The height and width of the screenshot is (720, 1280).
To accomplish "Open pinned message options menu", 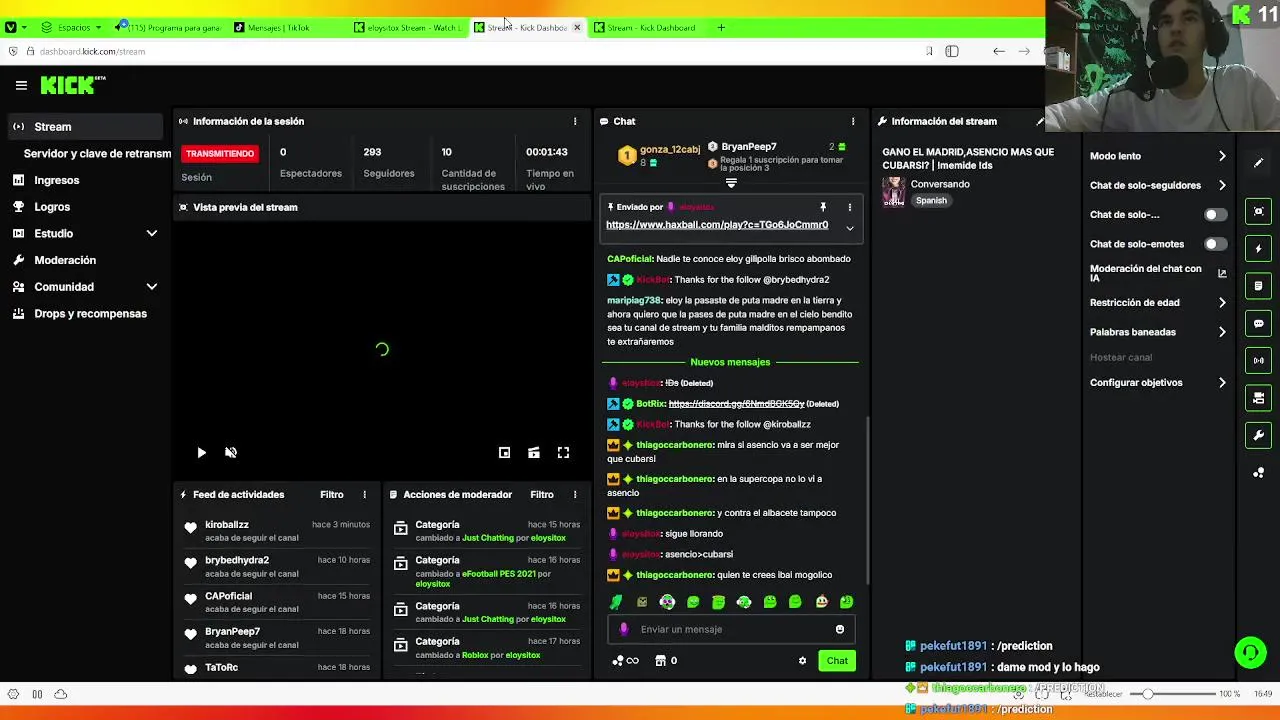I will point(850,207).
